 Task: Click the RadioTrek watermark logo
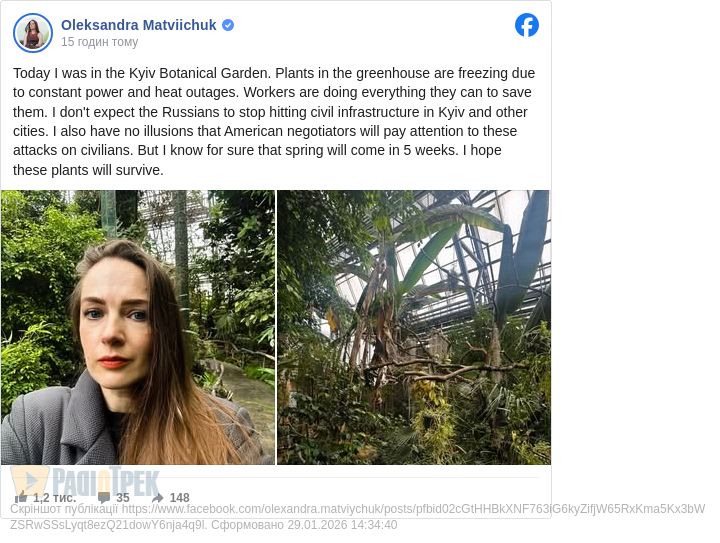click(x=85, y=482)
